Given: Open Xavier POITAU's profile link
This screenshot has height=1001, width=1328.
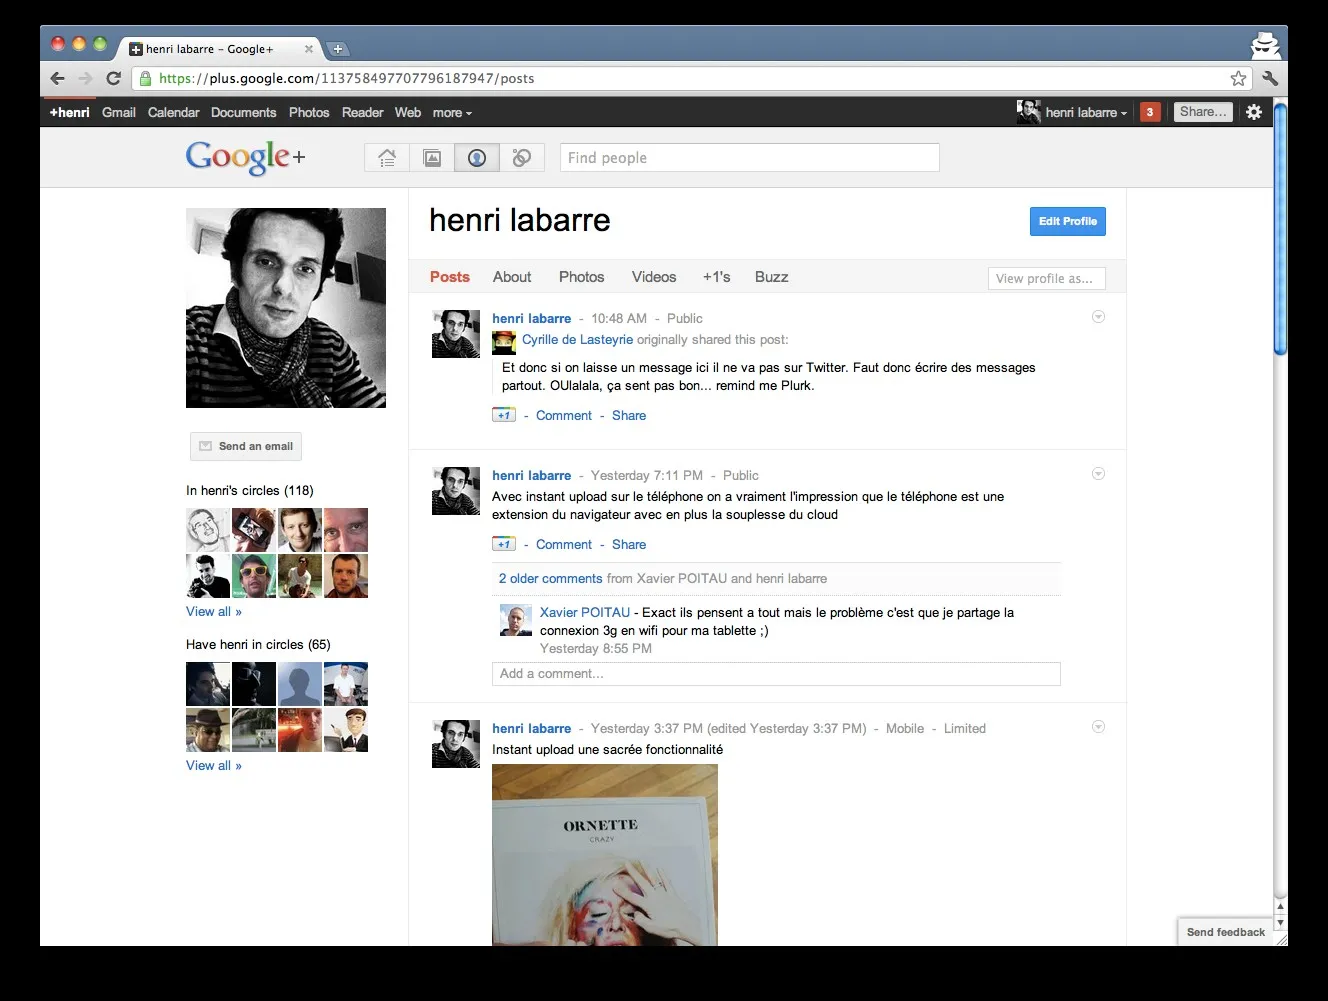Looking at the screenshot, I should (x=585, y=612).
